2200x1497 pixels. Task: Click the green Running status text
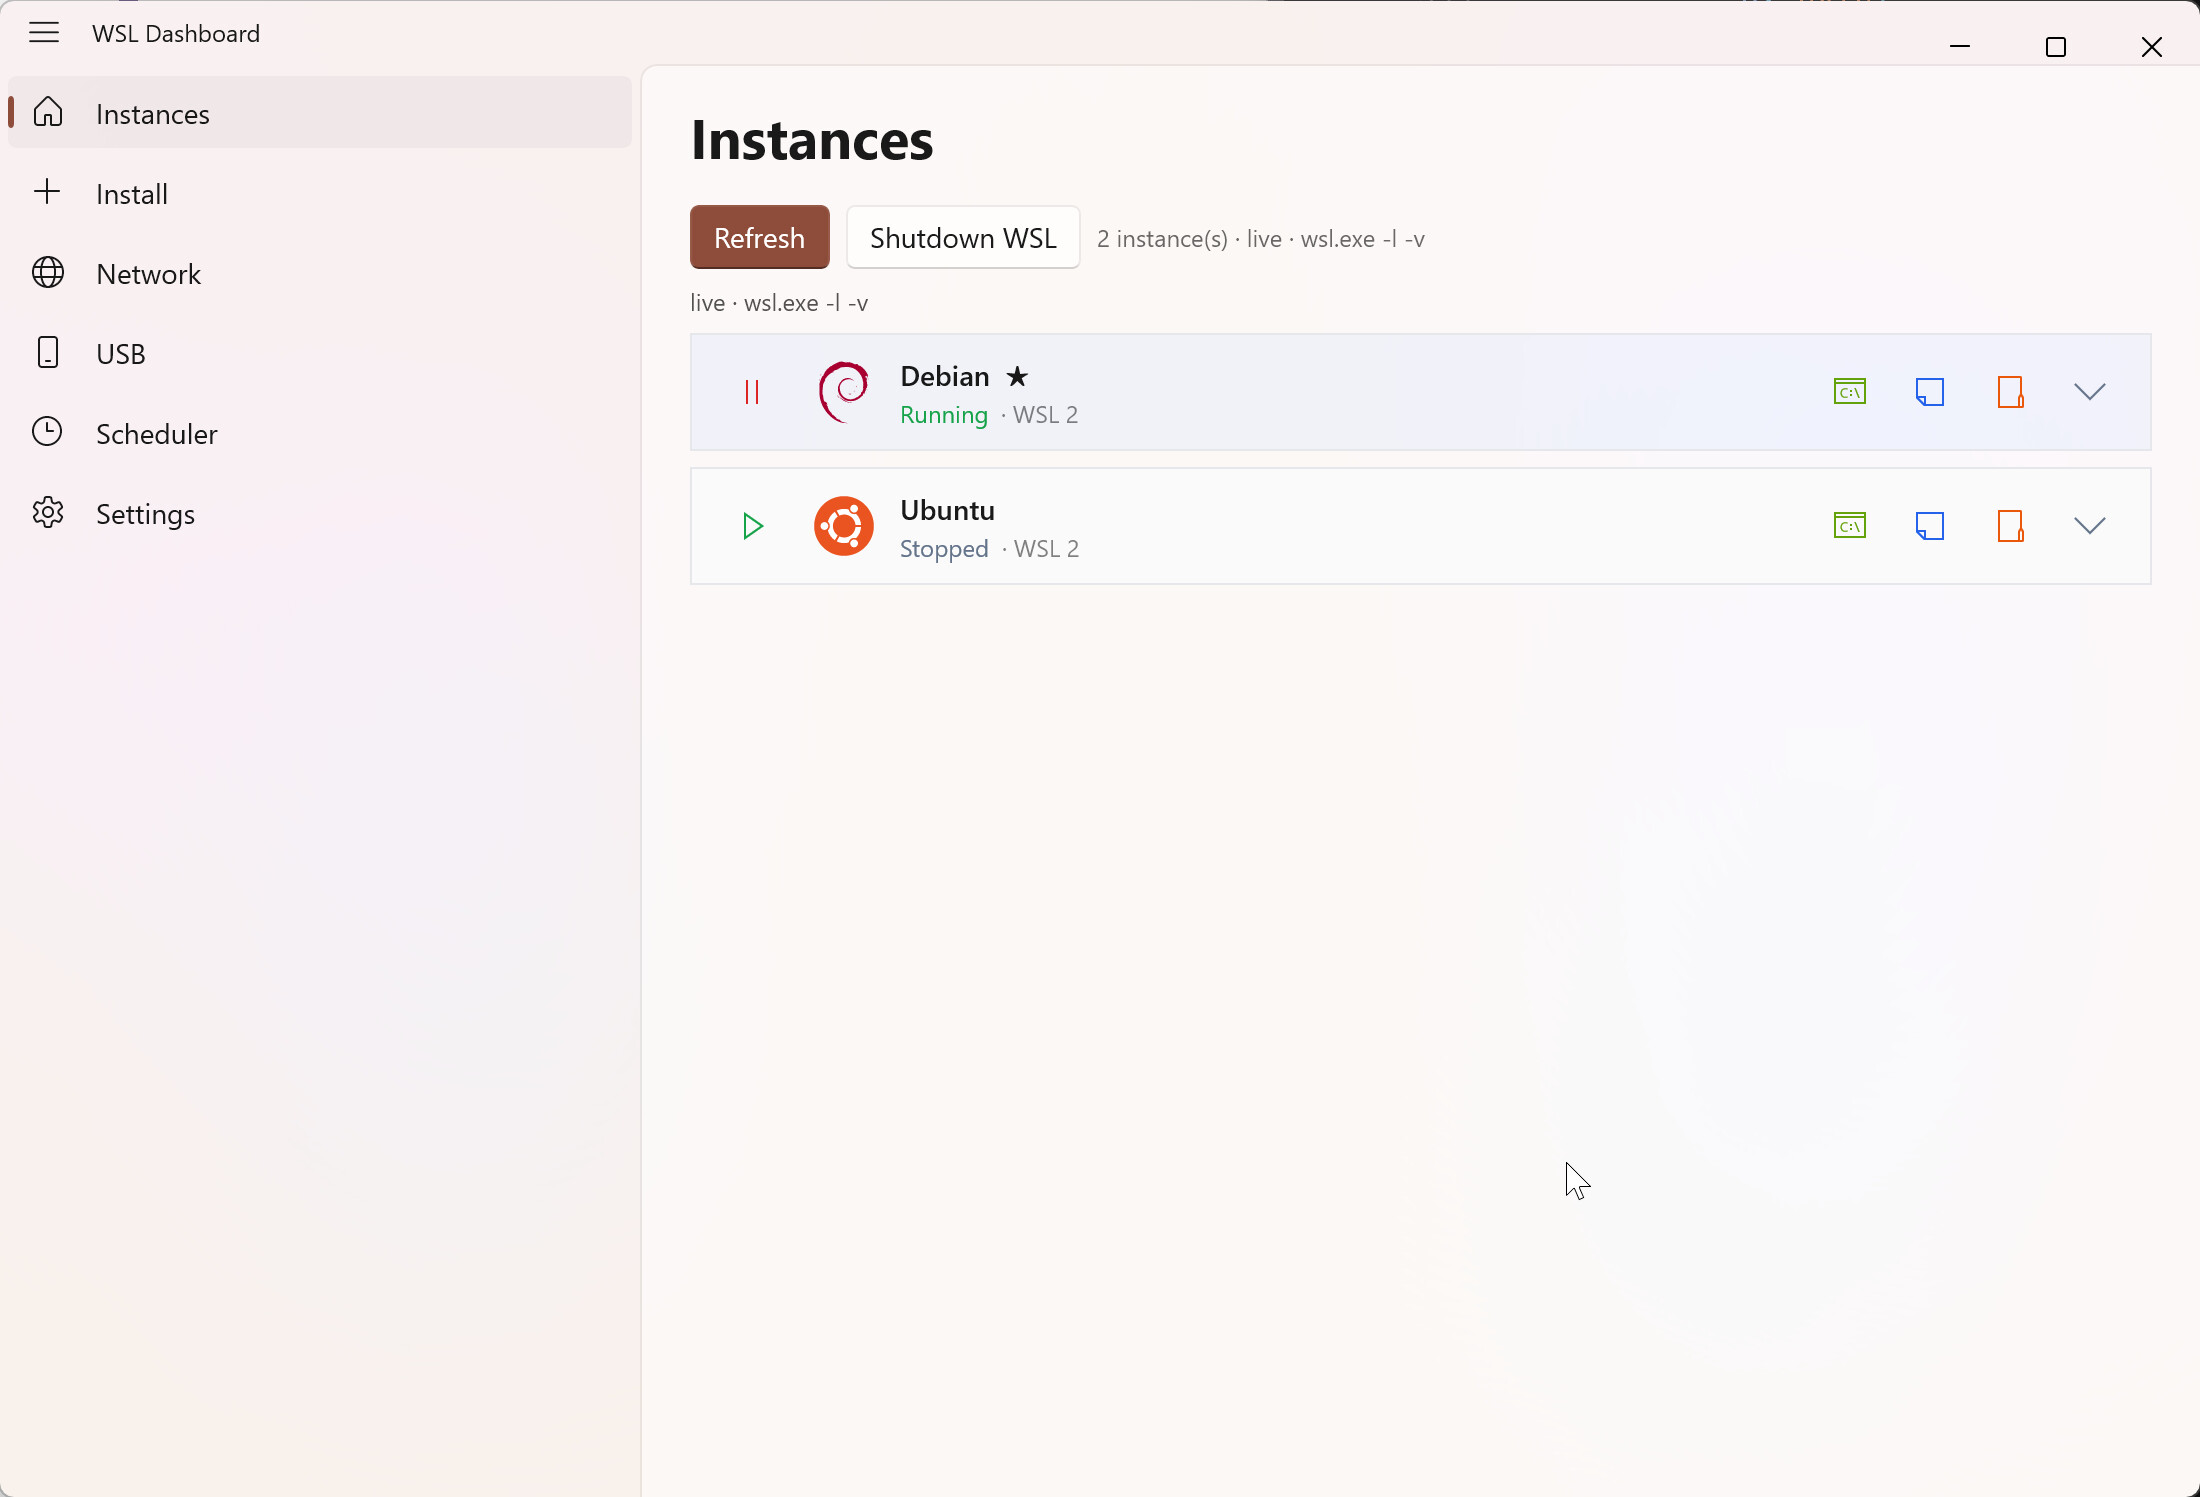[x=944, y=415]
